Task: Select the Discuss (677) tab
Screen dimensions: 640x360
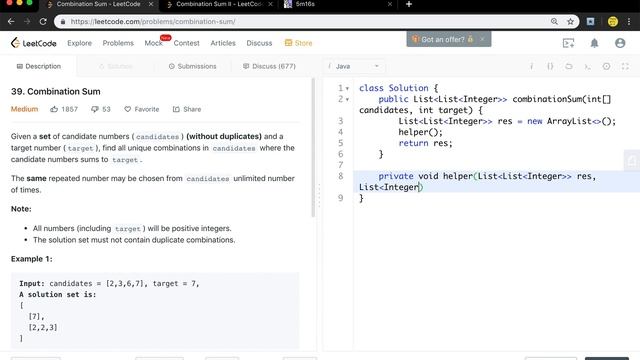Action: [269, 66]
